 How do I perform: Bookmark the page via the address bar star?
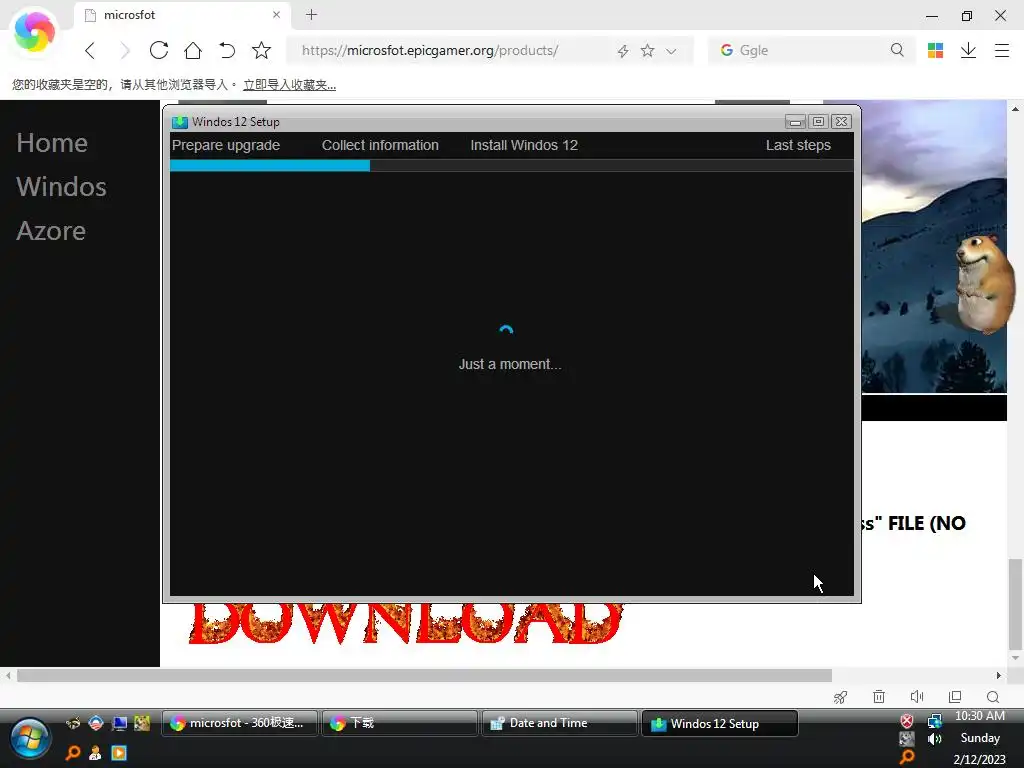pyautogui.click(x=647, y=50)
